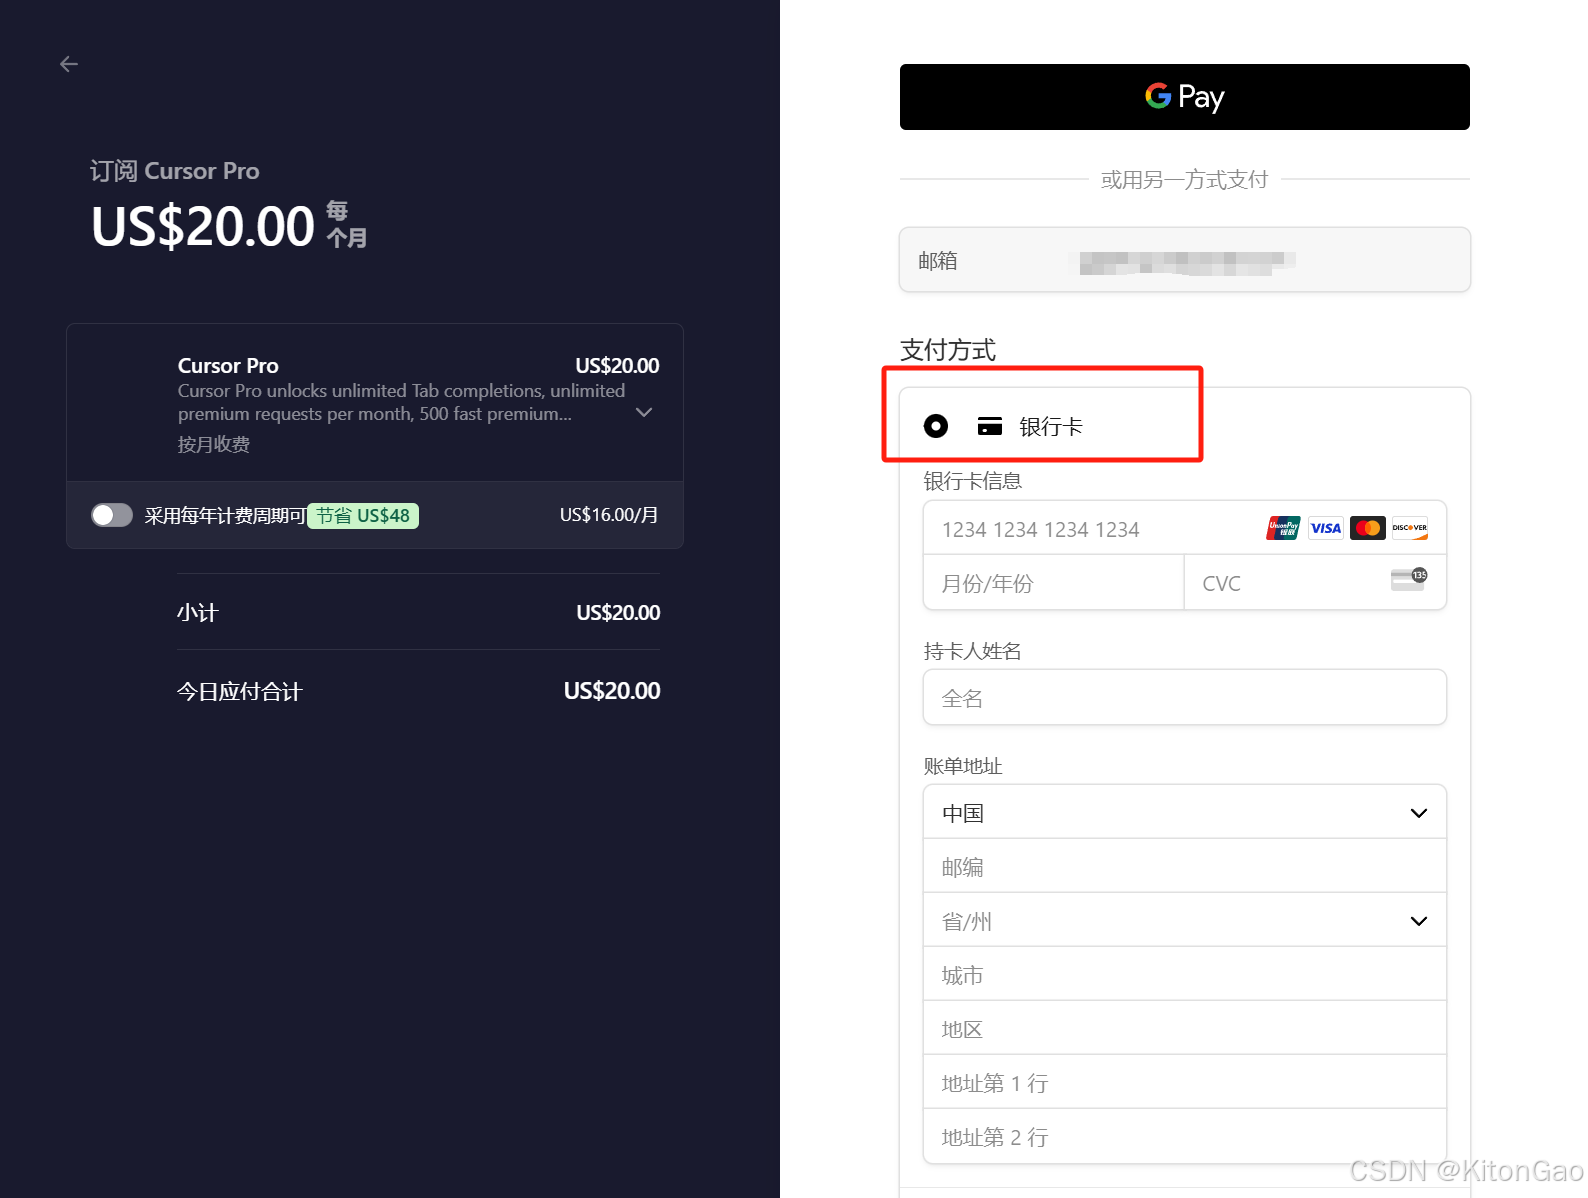Click the 小计 subtotal label

tap(197, 612)
